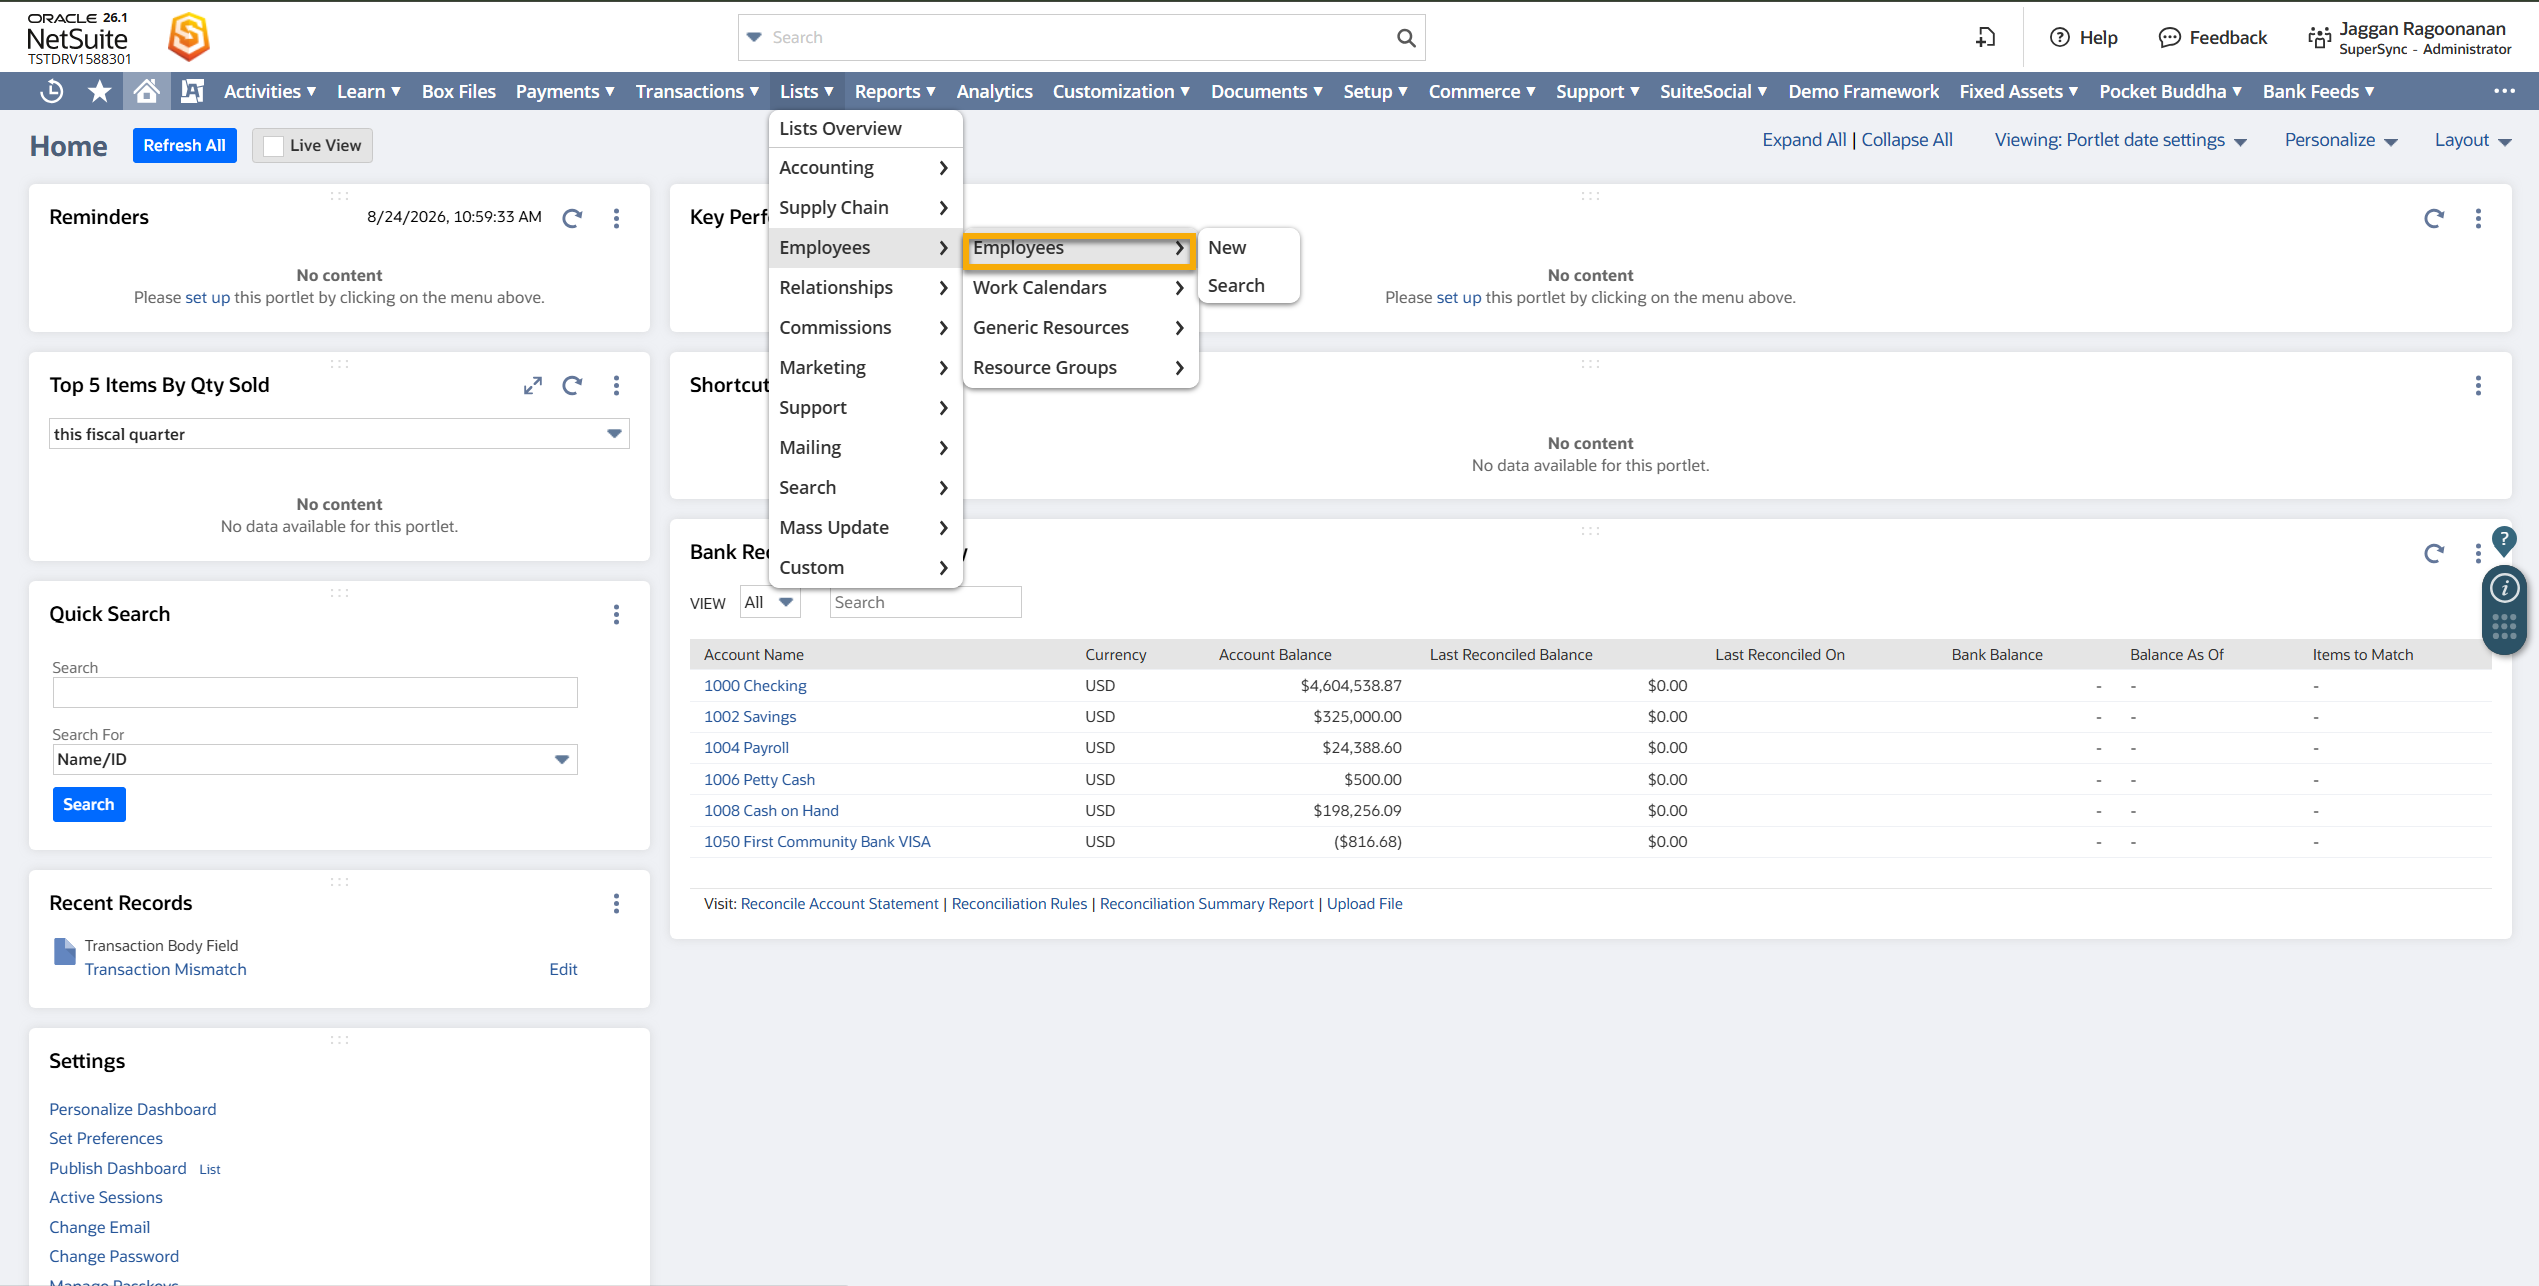
Task: Click into the Quick Search text field
Action: click(x=315, y=693)
